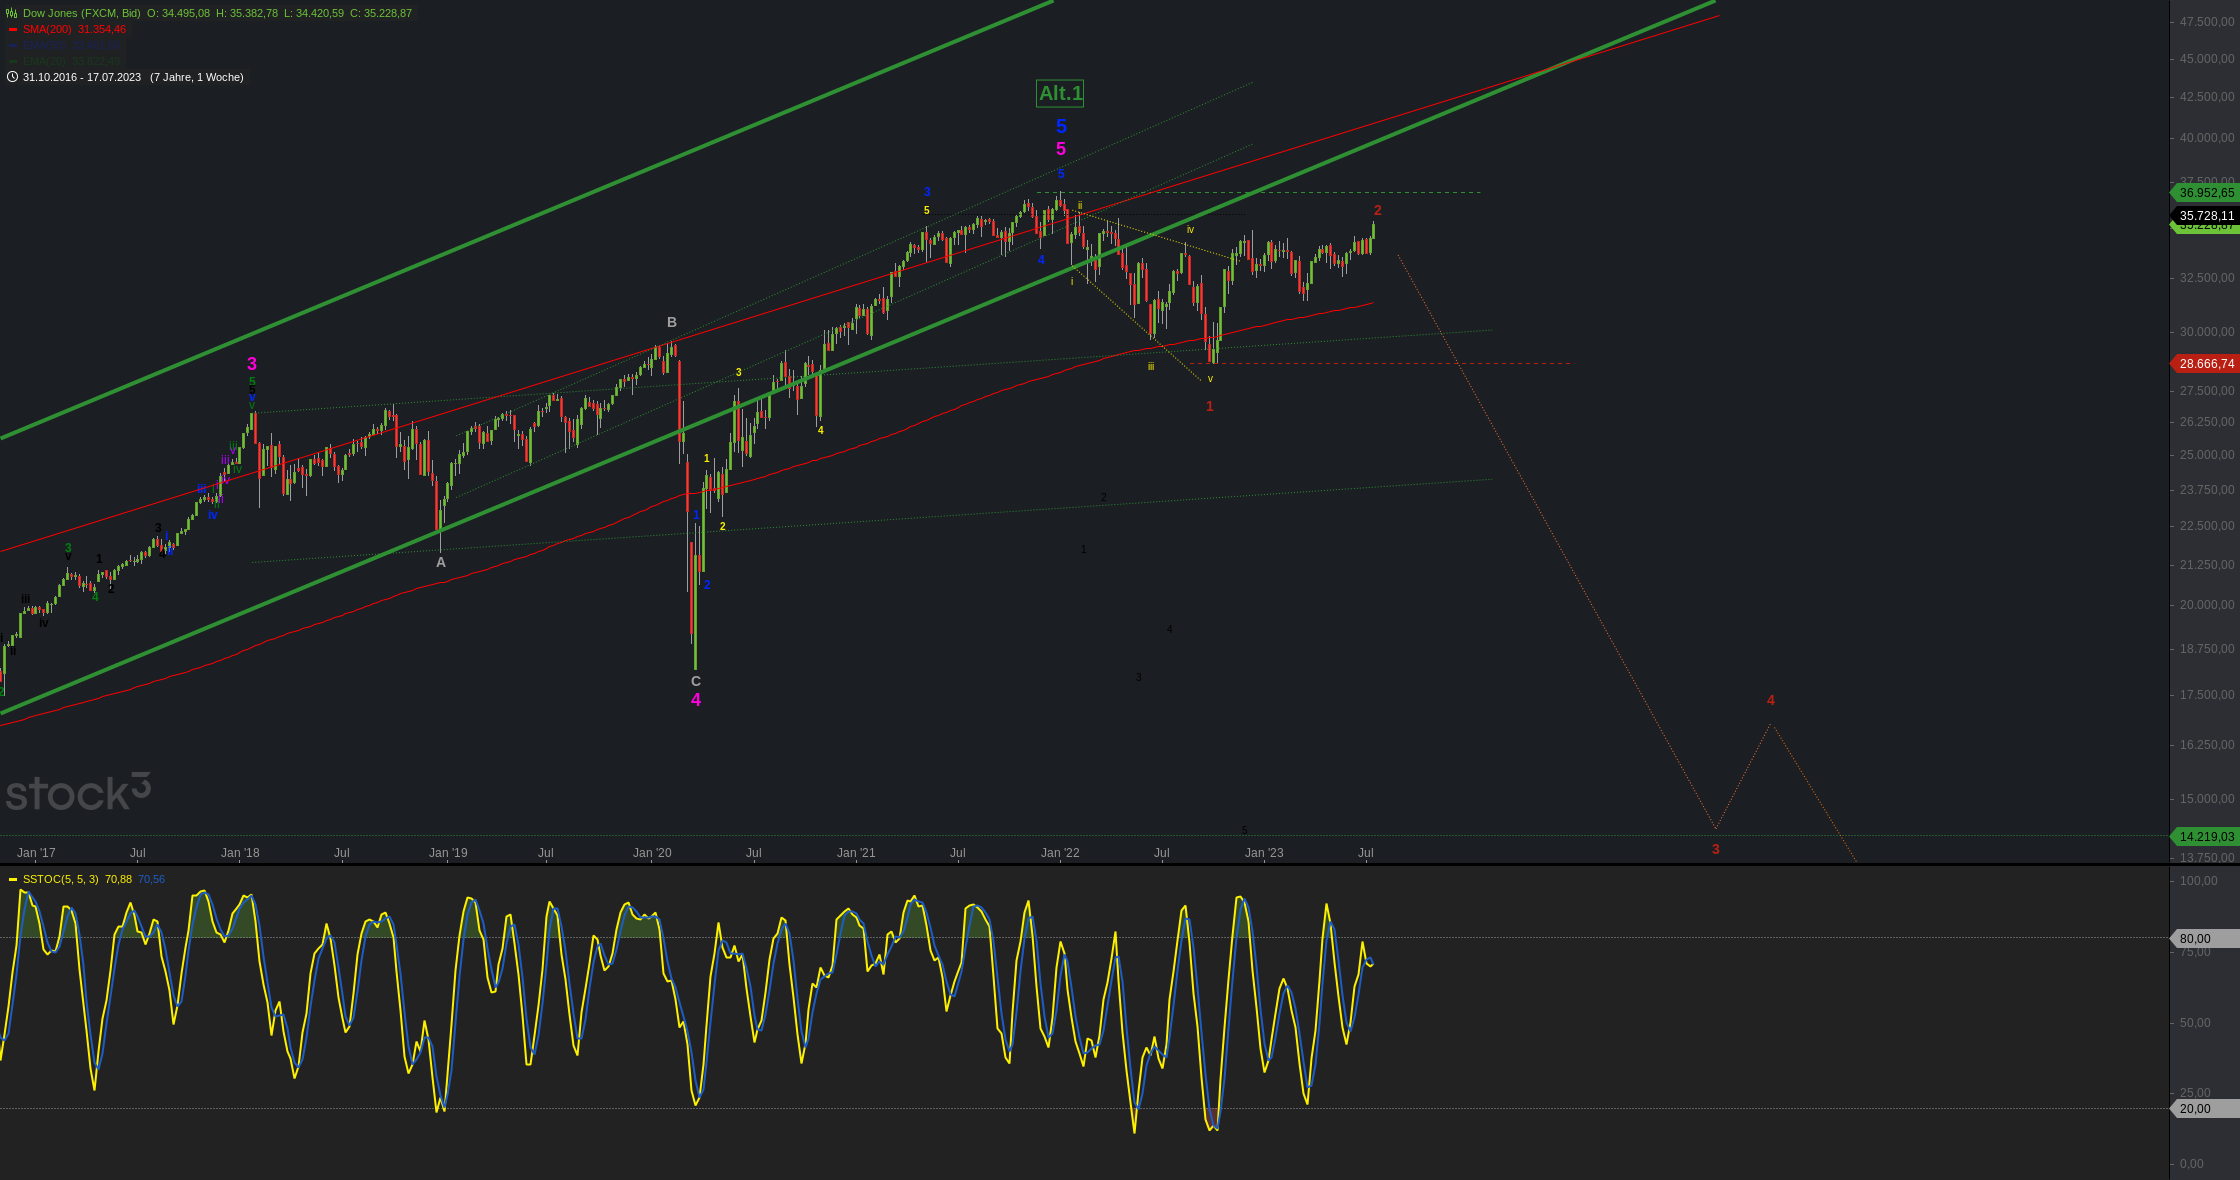Click the magenta wave 3 label
Image resolution: width=2240 pixels, height=1180 pixels.
click(x=252, y=364)
